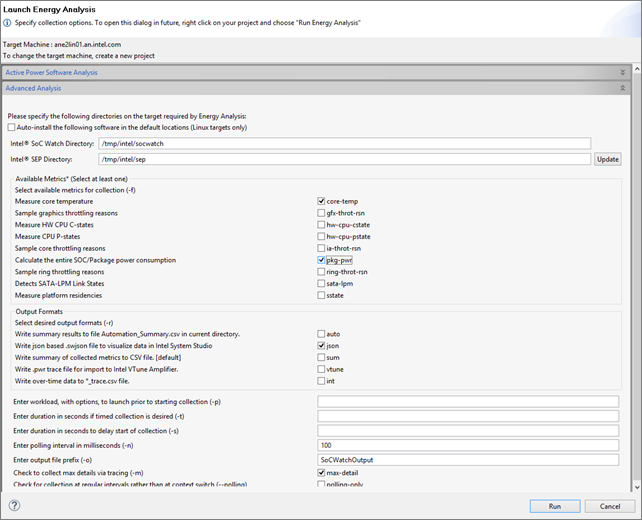642x520 pixels.
Task: Uncheck the core-temp metric
Action: pyautogui.click(x=322, y=201)
